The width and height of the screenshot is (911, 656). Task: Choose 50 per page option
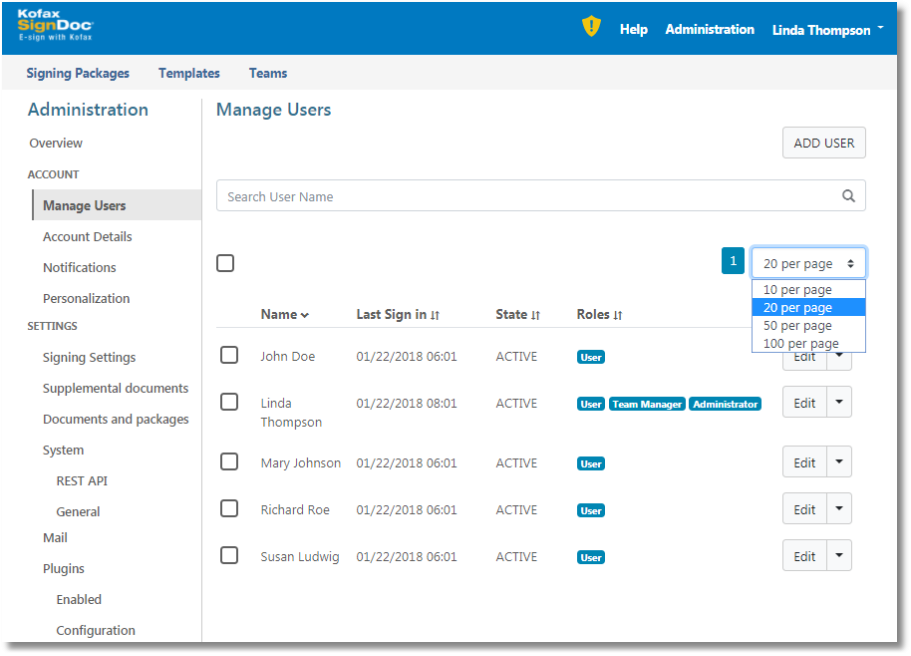coord(797,326)
